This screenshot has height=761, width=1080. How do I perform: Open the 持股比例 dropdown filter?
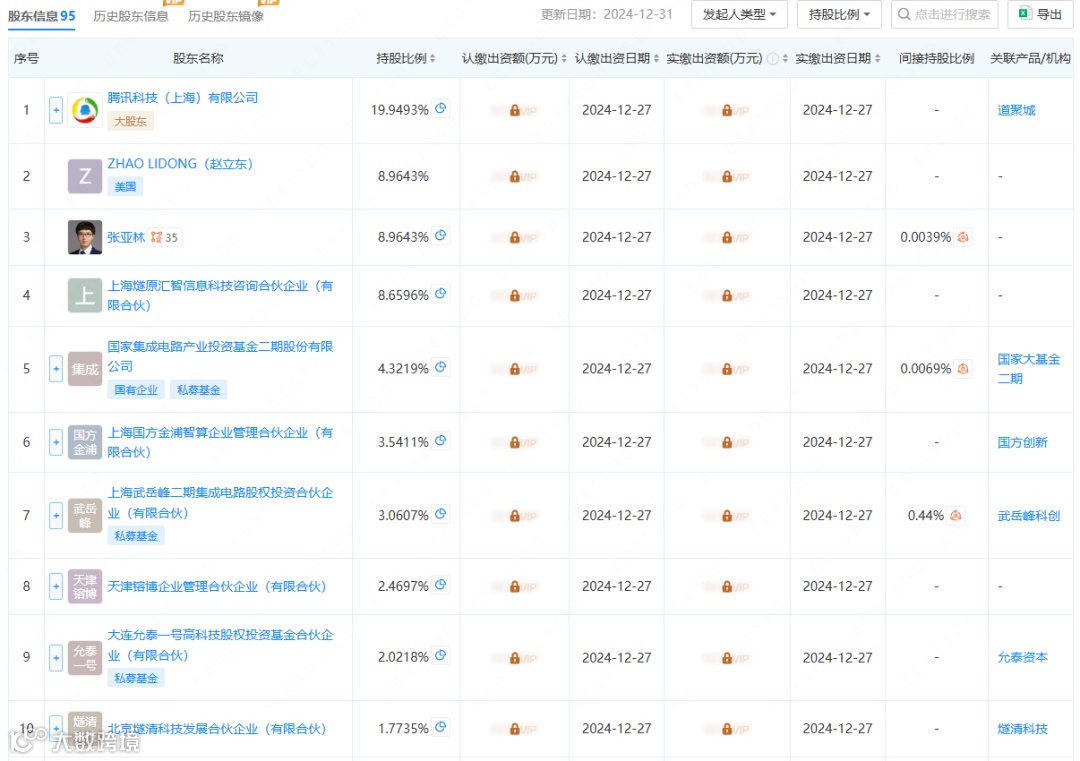pyautogui.click(x=839, y=14)
